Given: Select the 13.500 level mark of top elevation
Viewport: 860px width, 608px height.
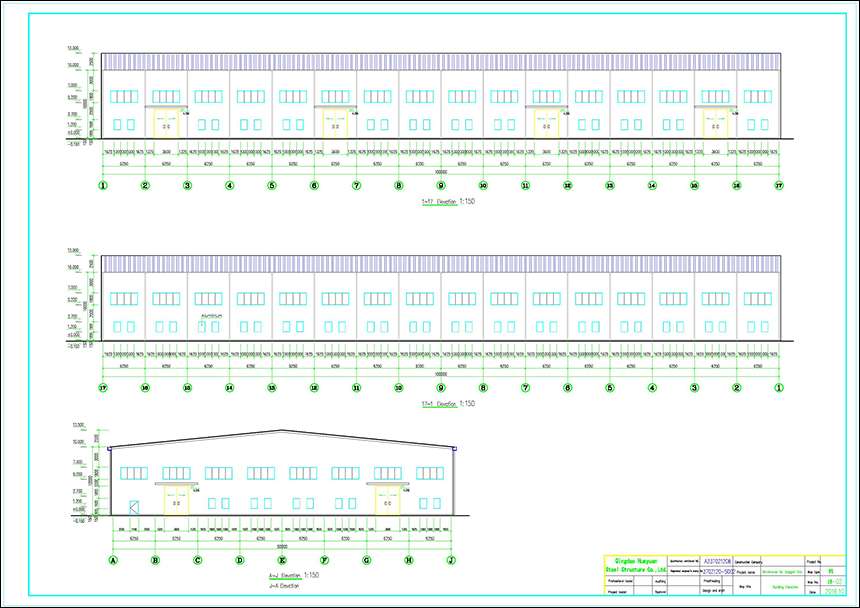Looking at the screenshot, I should 73,48.
